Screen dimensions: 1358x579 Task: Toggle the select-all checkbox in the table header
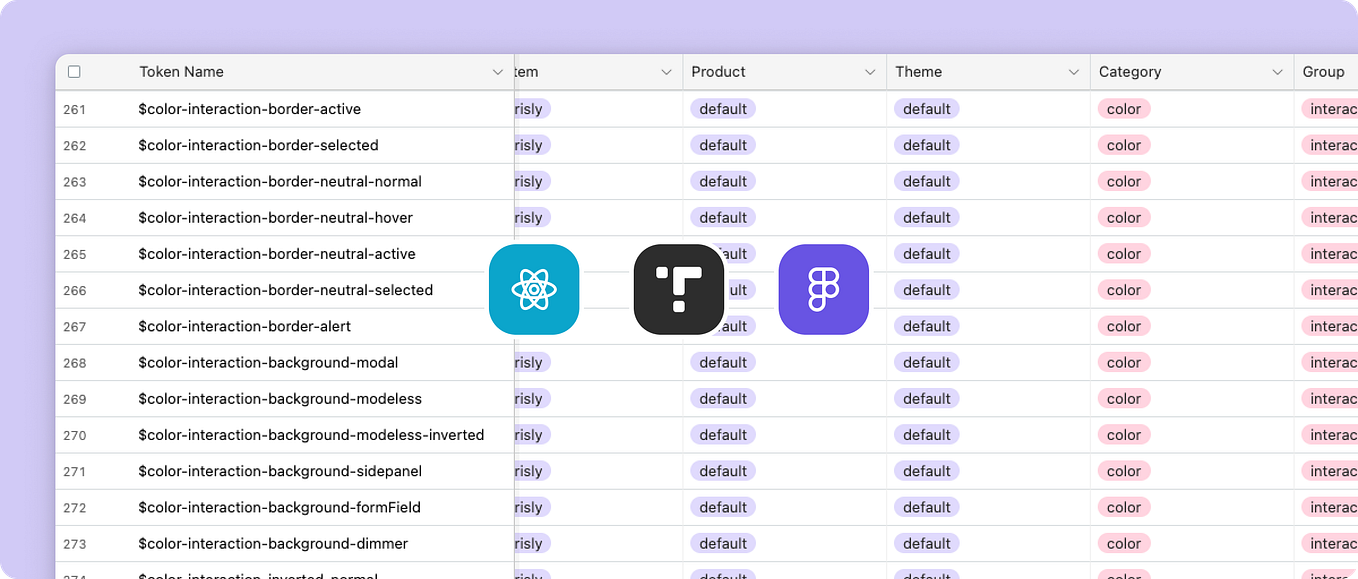pyautogui.click(x=75, y=71)
